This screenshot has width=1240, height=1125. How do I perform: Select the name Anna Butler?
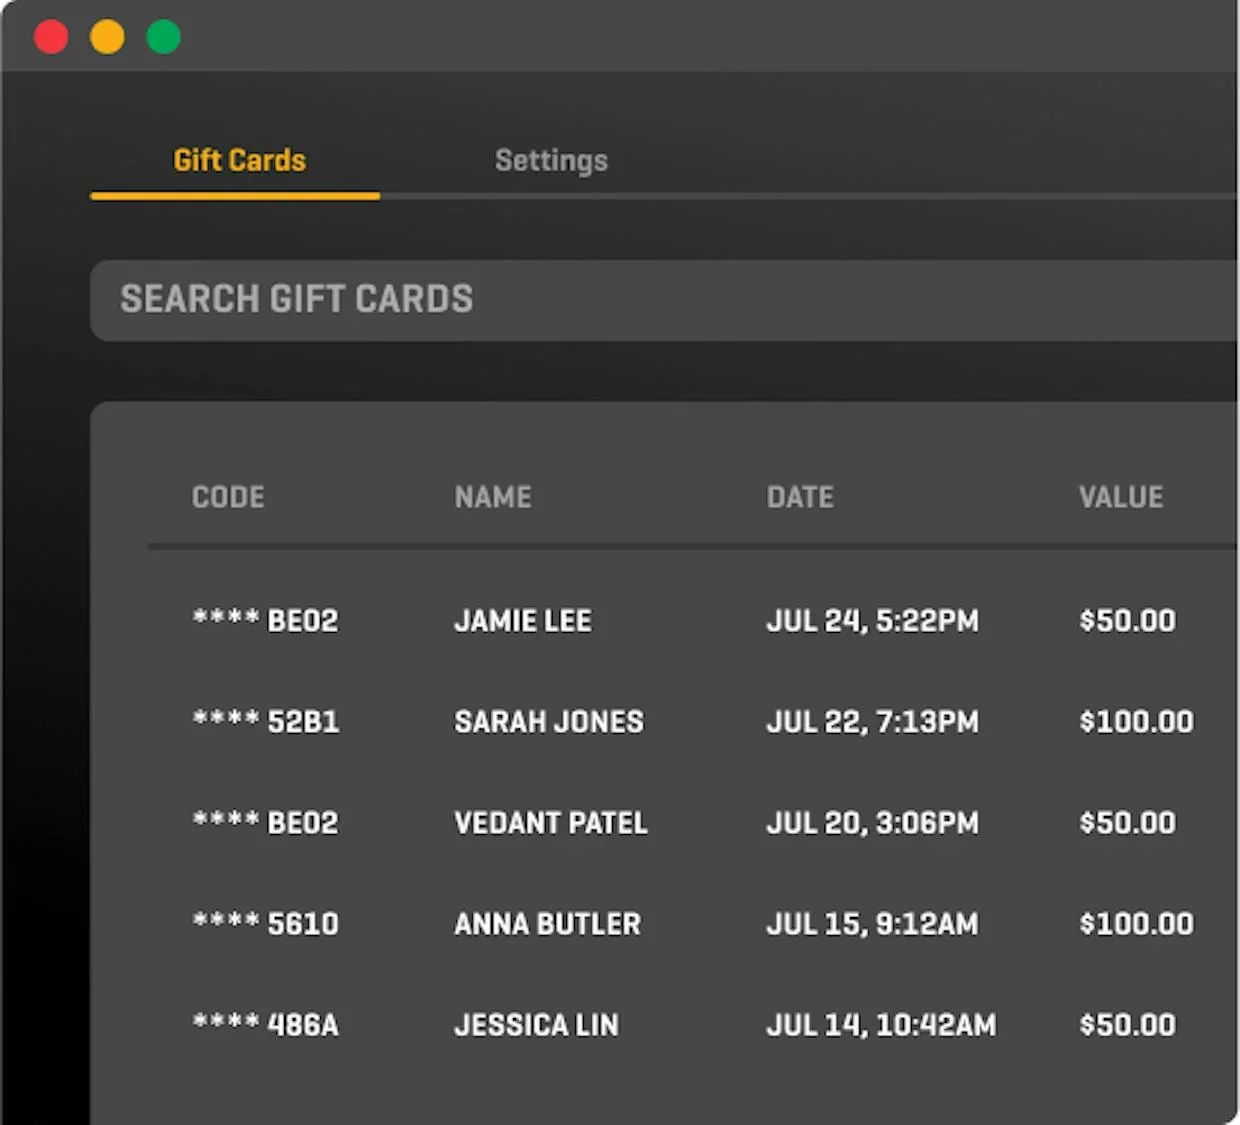pyautogui.click(x=547, y=924)
